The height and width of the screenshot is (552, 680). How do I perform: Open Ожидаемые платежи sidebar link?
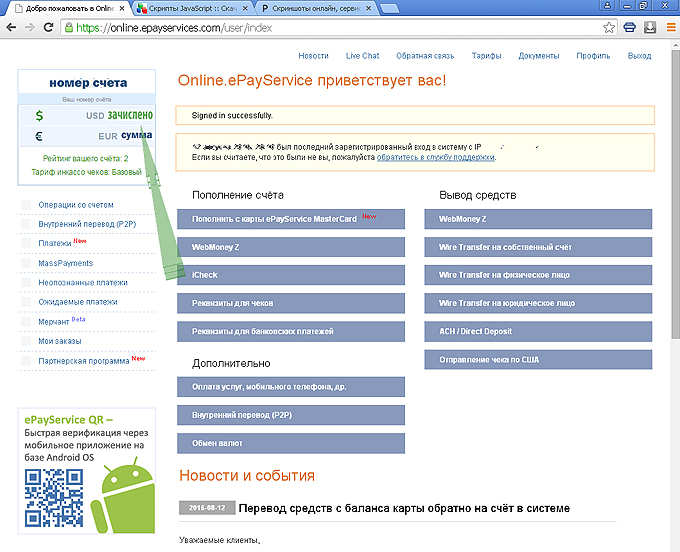click(78, 302)
